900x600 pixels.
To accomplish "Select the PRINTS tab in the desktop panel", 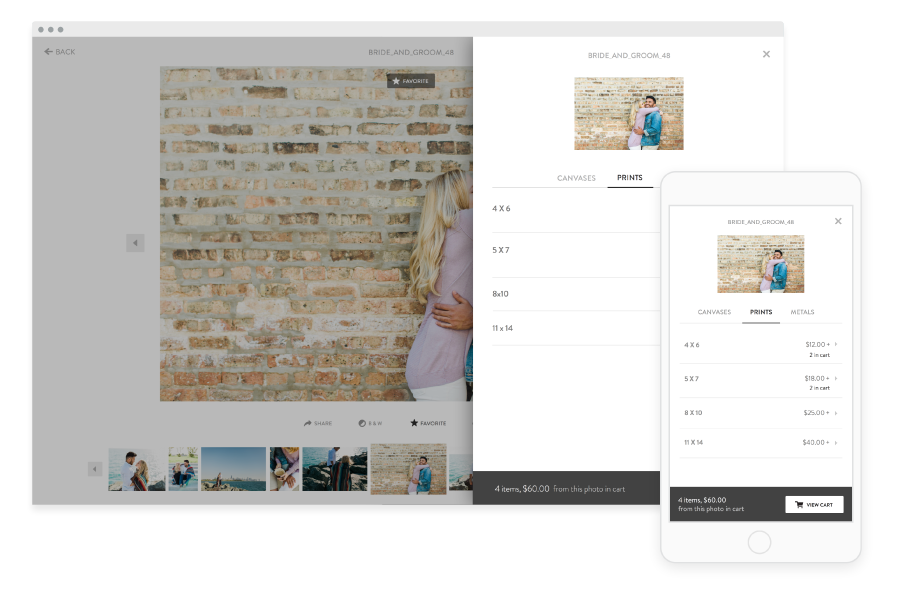I will point(630,177).
